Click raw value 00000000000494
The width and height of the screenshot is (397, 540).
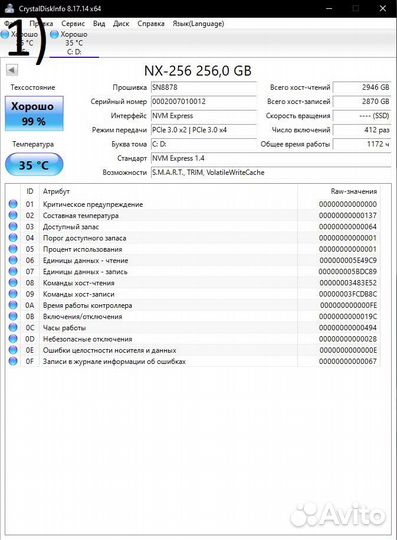(348, 328)
